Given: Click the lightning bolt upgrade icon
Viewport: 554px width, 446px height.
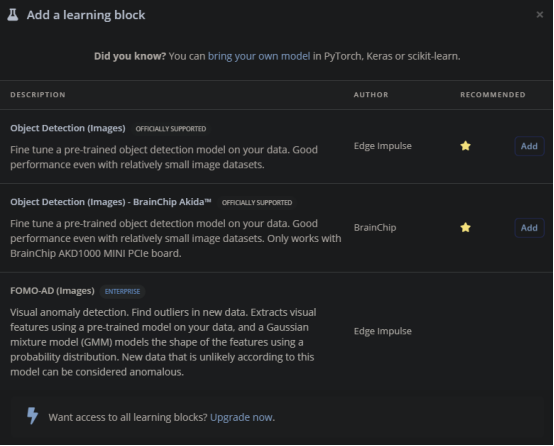Looking at the screenshot, I should [x=33, y=416].
